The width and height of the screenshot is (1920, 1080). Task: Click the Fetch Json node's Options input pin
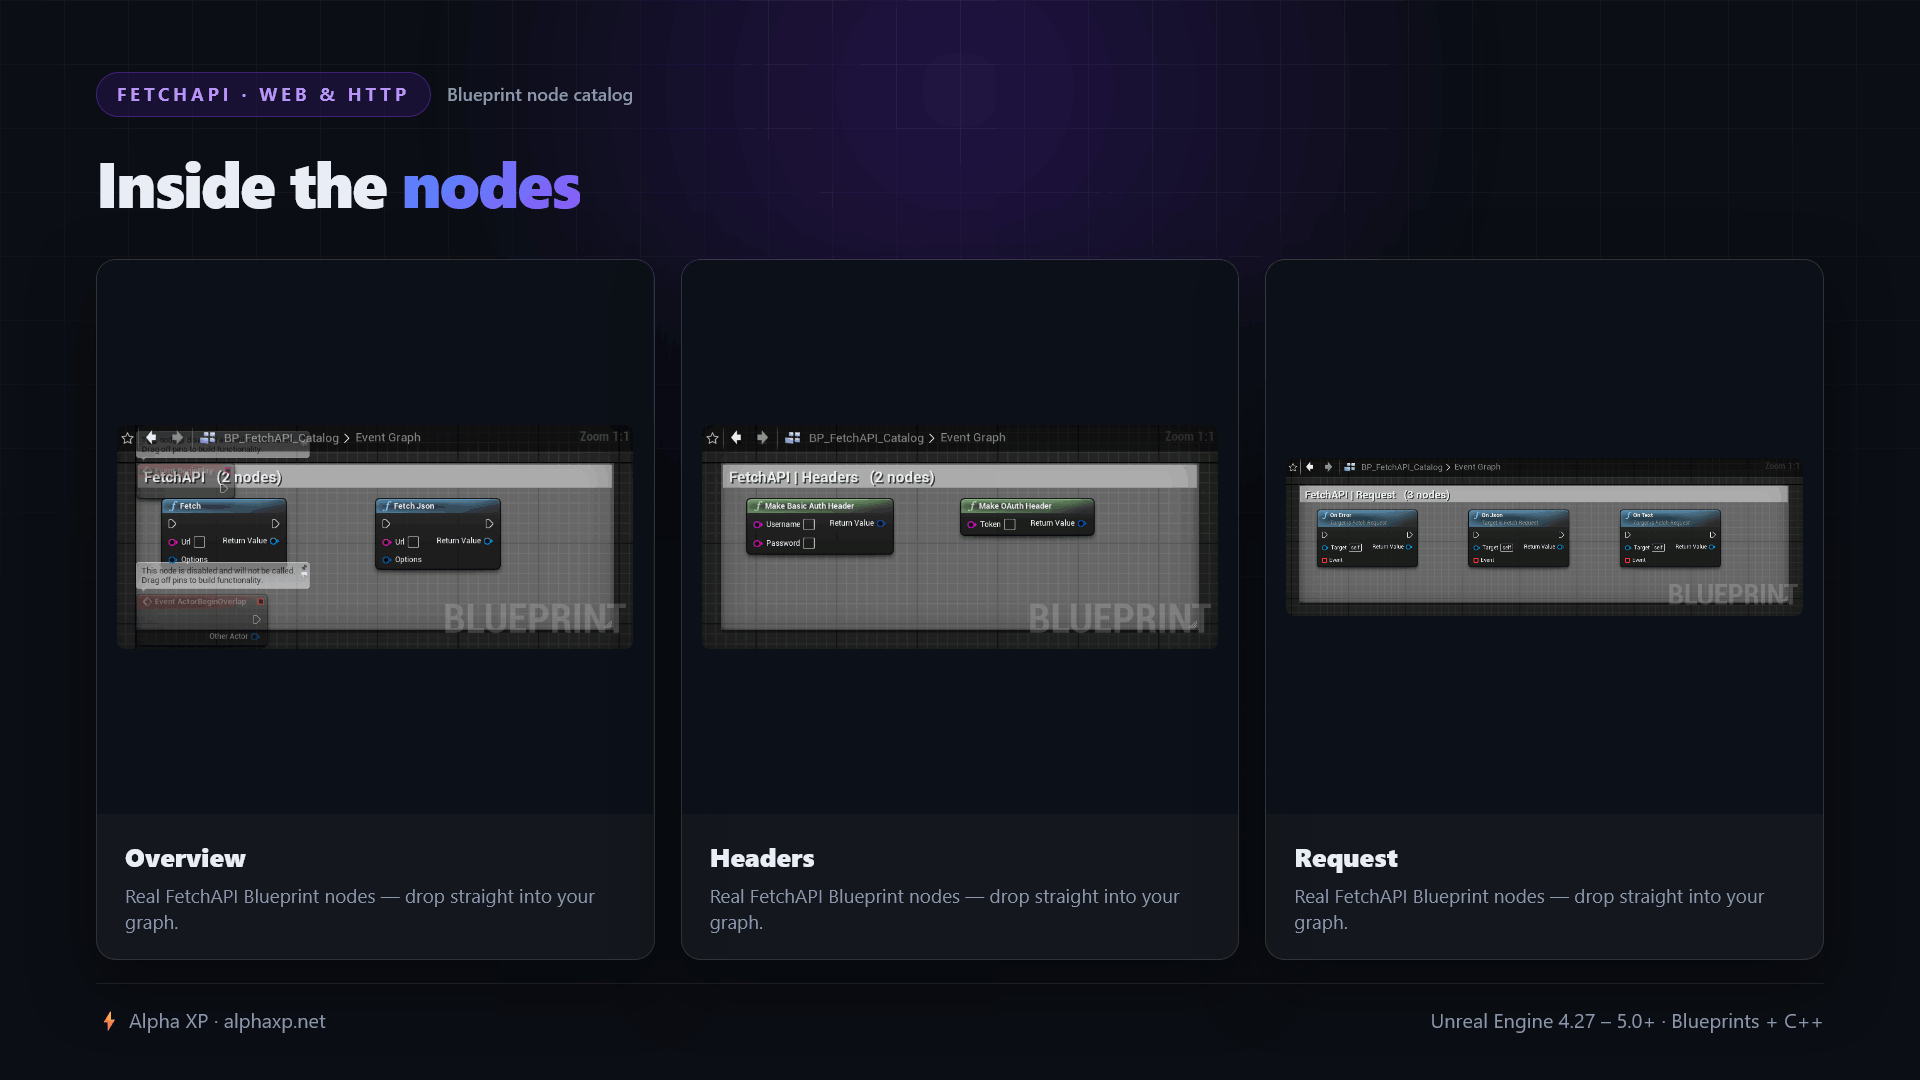387,560
